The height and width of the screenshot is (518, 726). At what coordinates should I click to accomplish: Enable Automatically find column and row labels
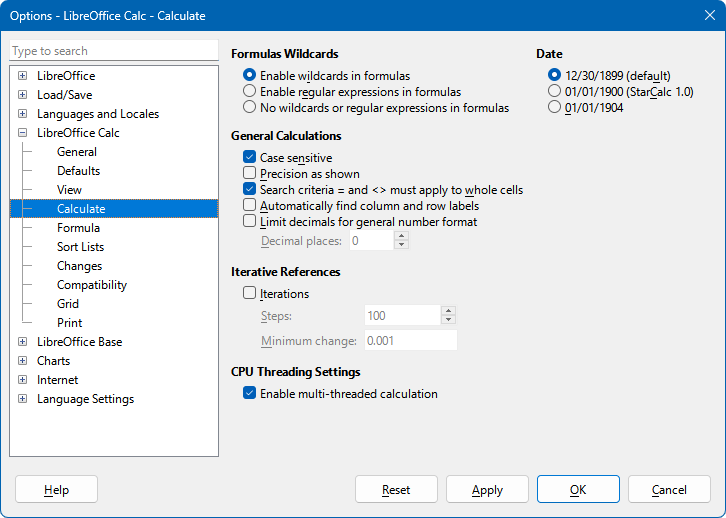click(250, 205)
